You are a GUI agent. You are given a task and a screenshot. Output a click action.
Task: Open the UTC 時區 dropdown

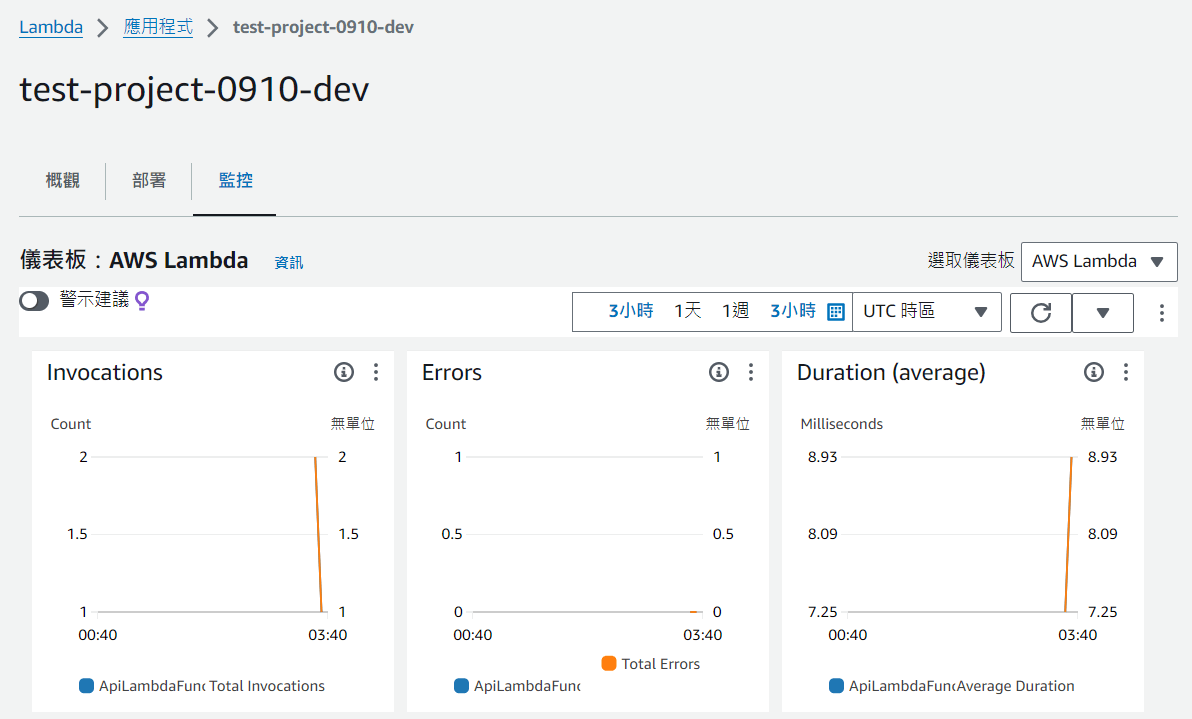[x=926, y=311]
